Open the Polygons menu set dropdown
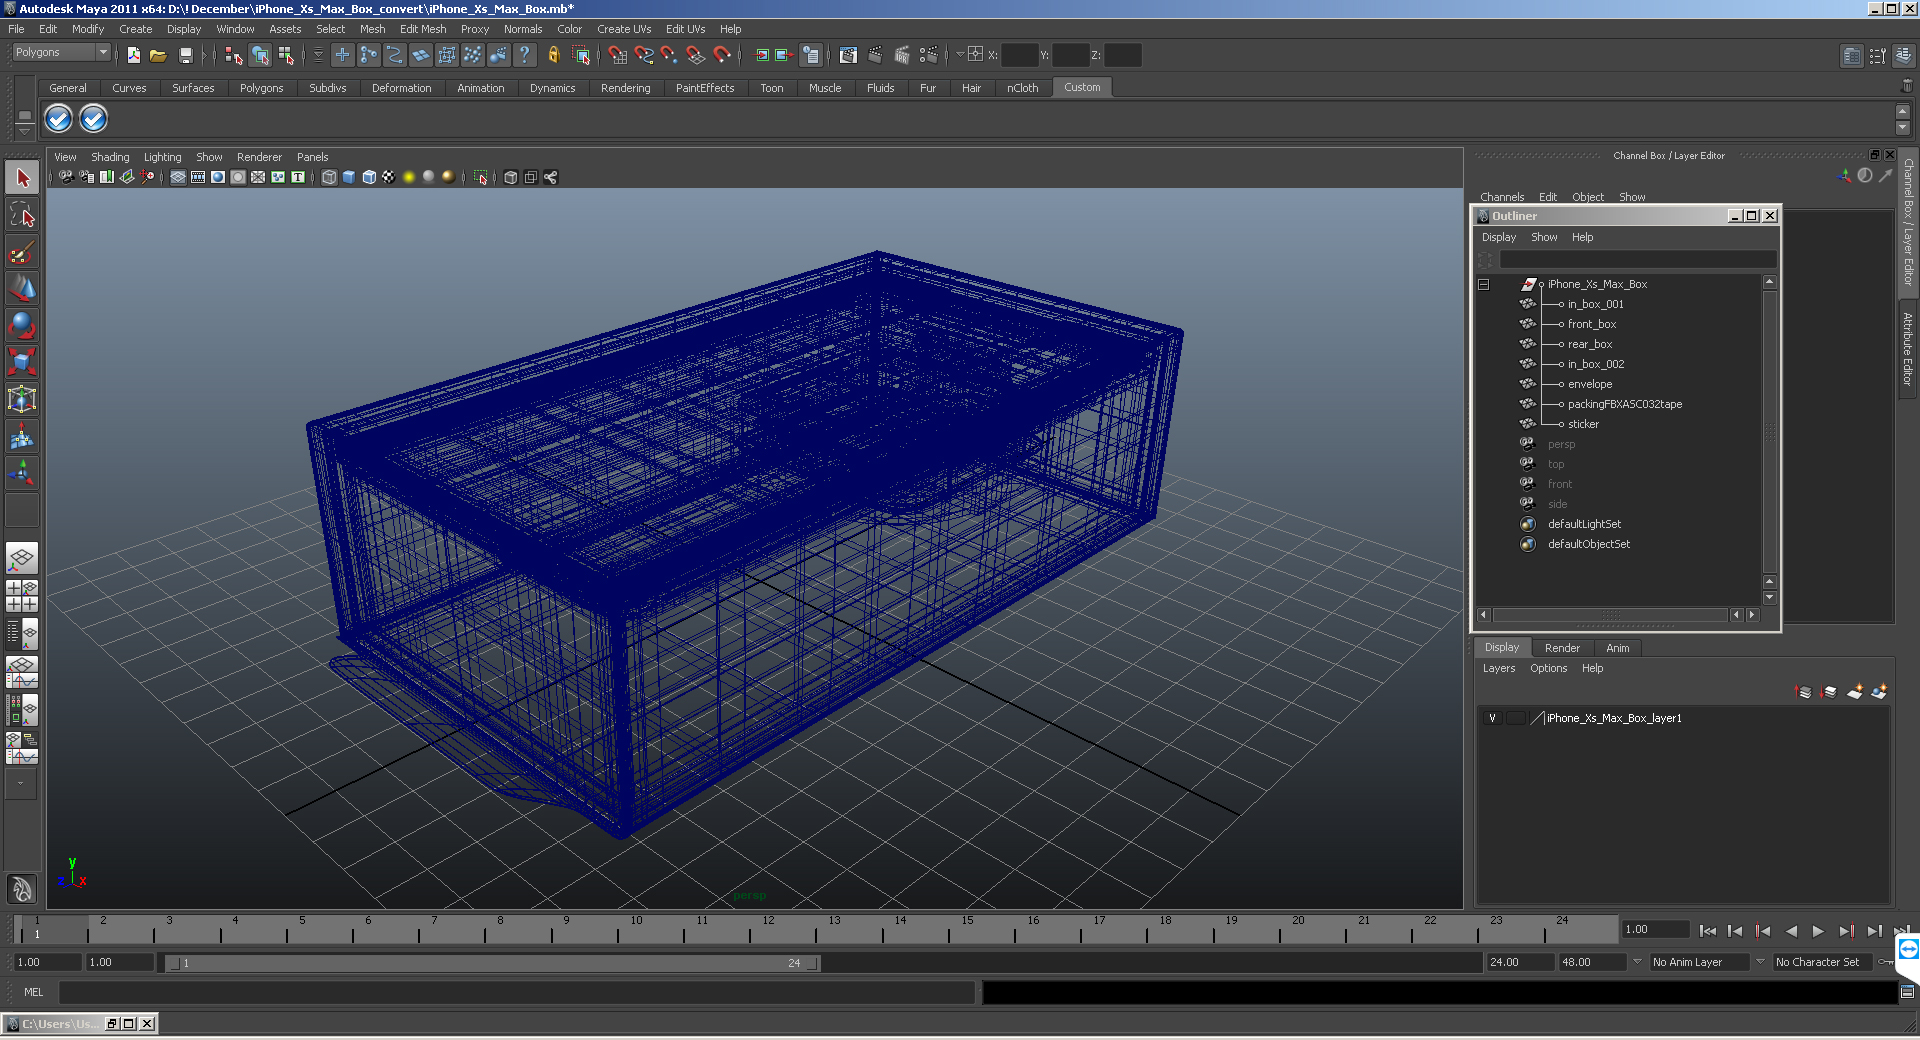The image size is (1920, 1040). (61, 52)
